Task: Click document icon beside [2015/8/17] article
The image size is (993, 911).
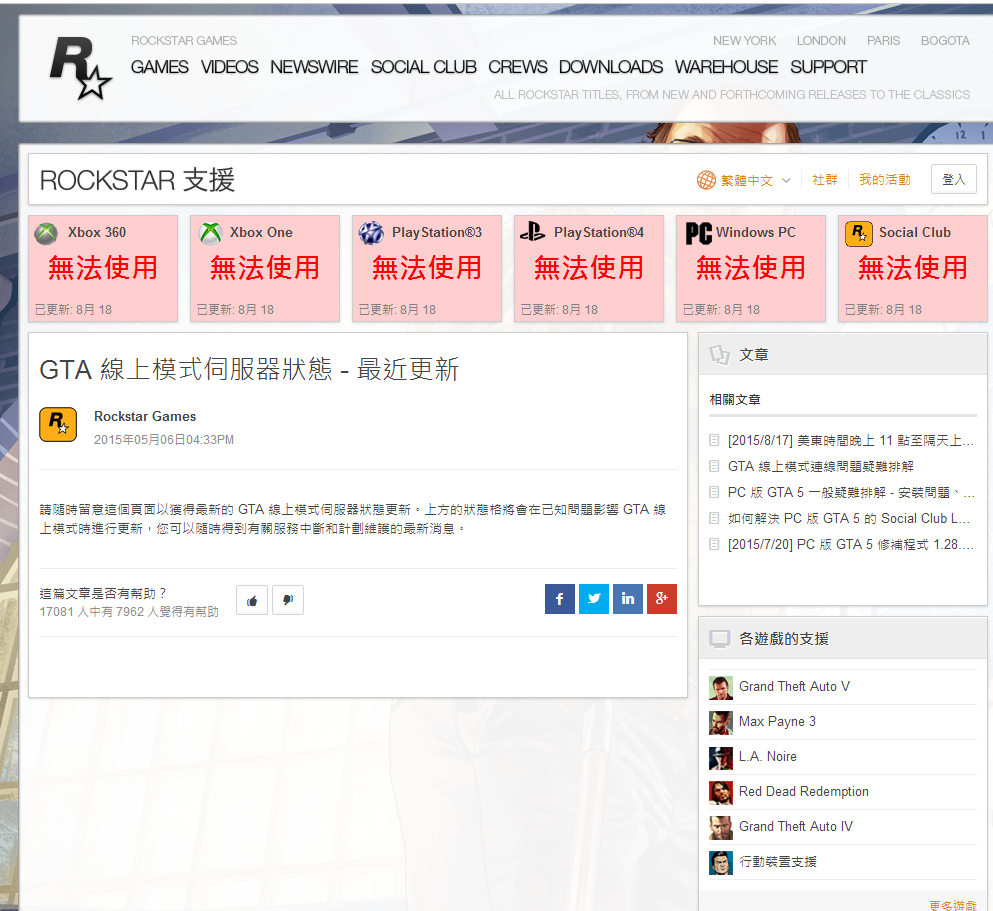Action: click(x=714, y=440)
